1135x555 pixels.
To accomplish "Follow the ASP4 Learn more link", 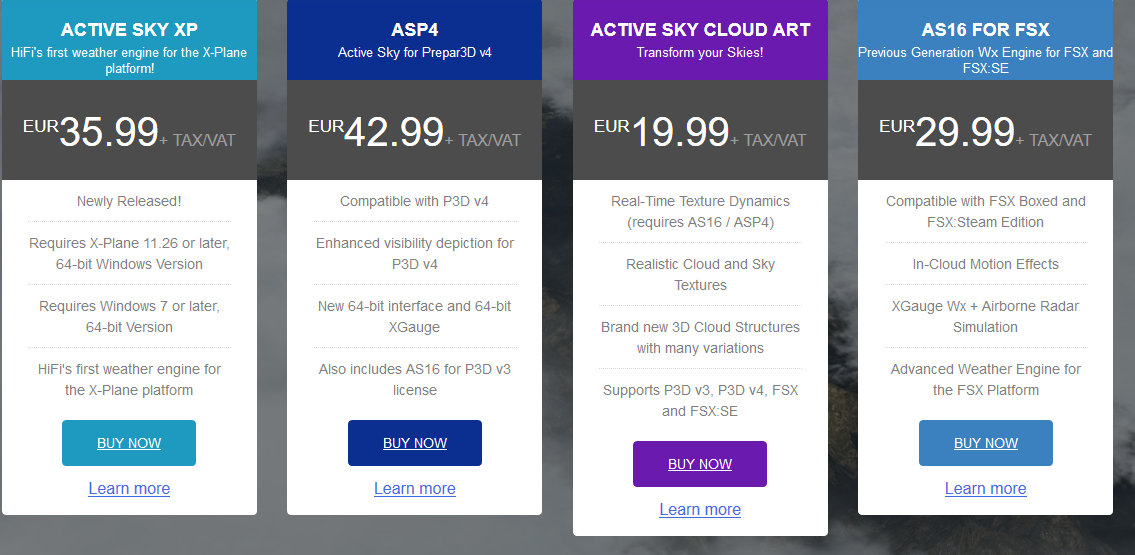I will click(415, 489).
